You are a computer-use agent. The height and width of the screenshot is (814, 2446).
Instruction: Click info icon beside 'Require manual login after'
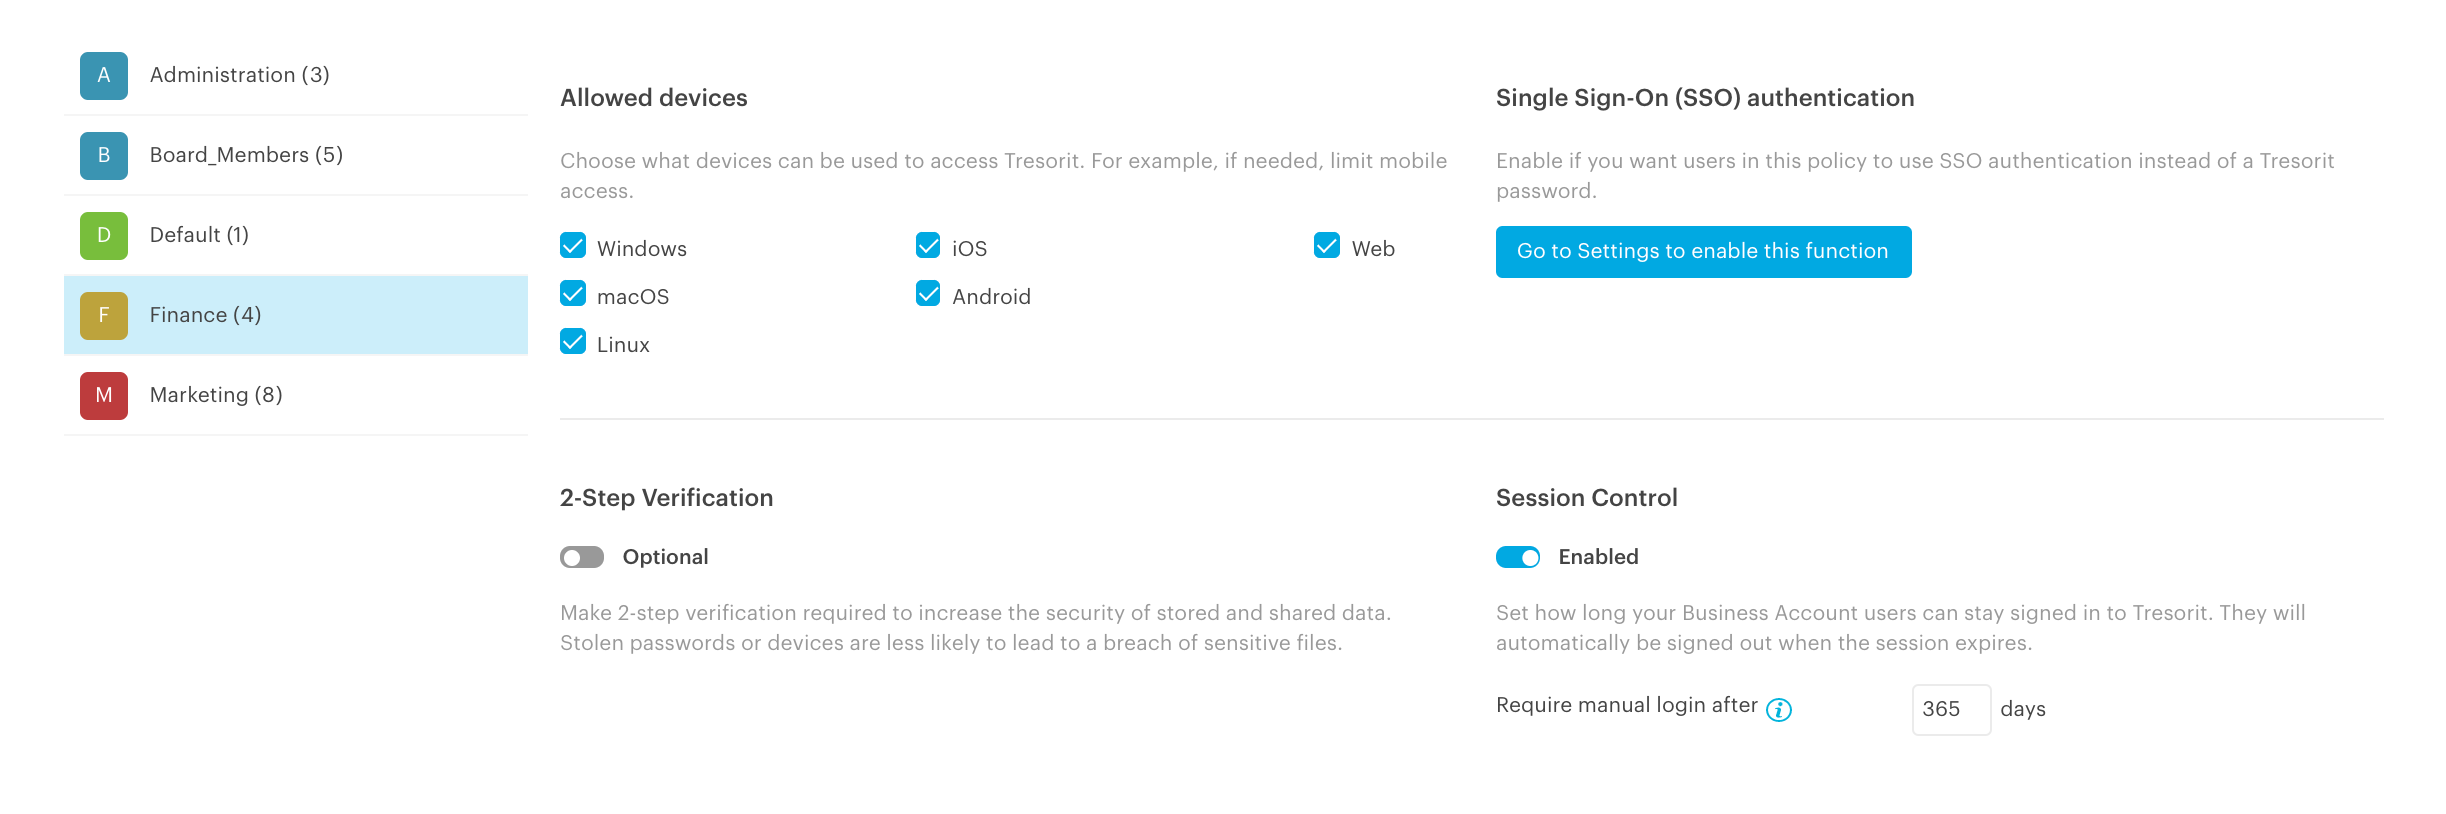(x=1779, y=710)
